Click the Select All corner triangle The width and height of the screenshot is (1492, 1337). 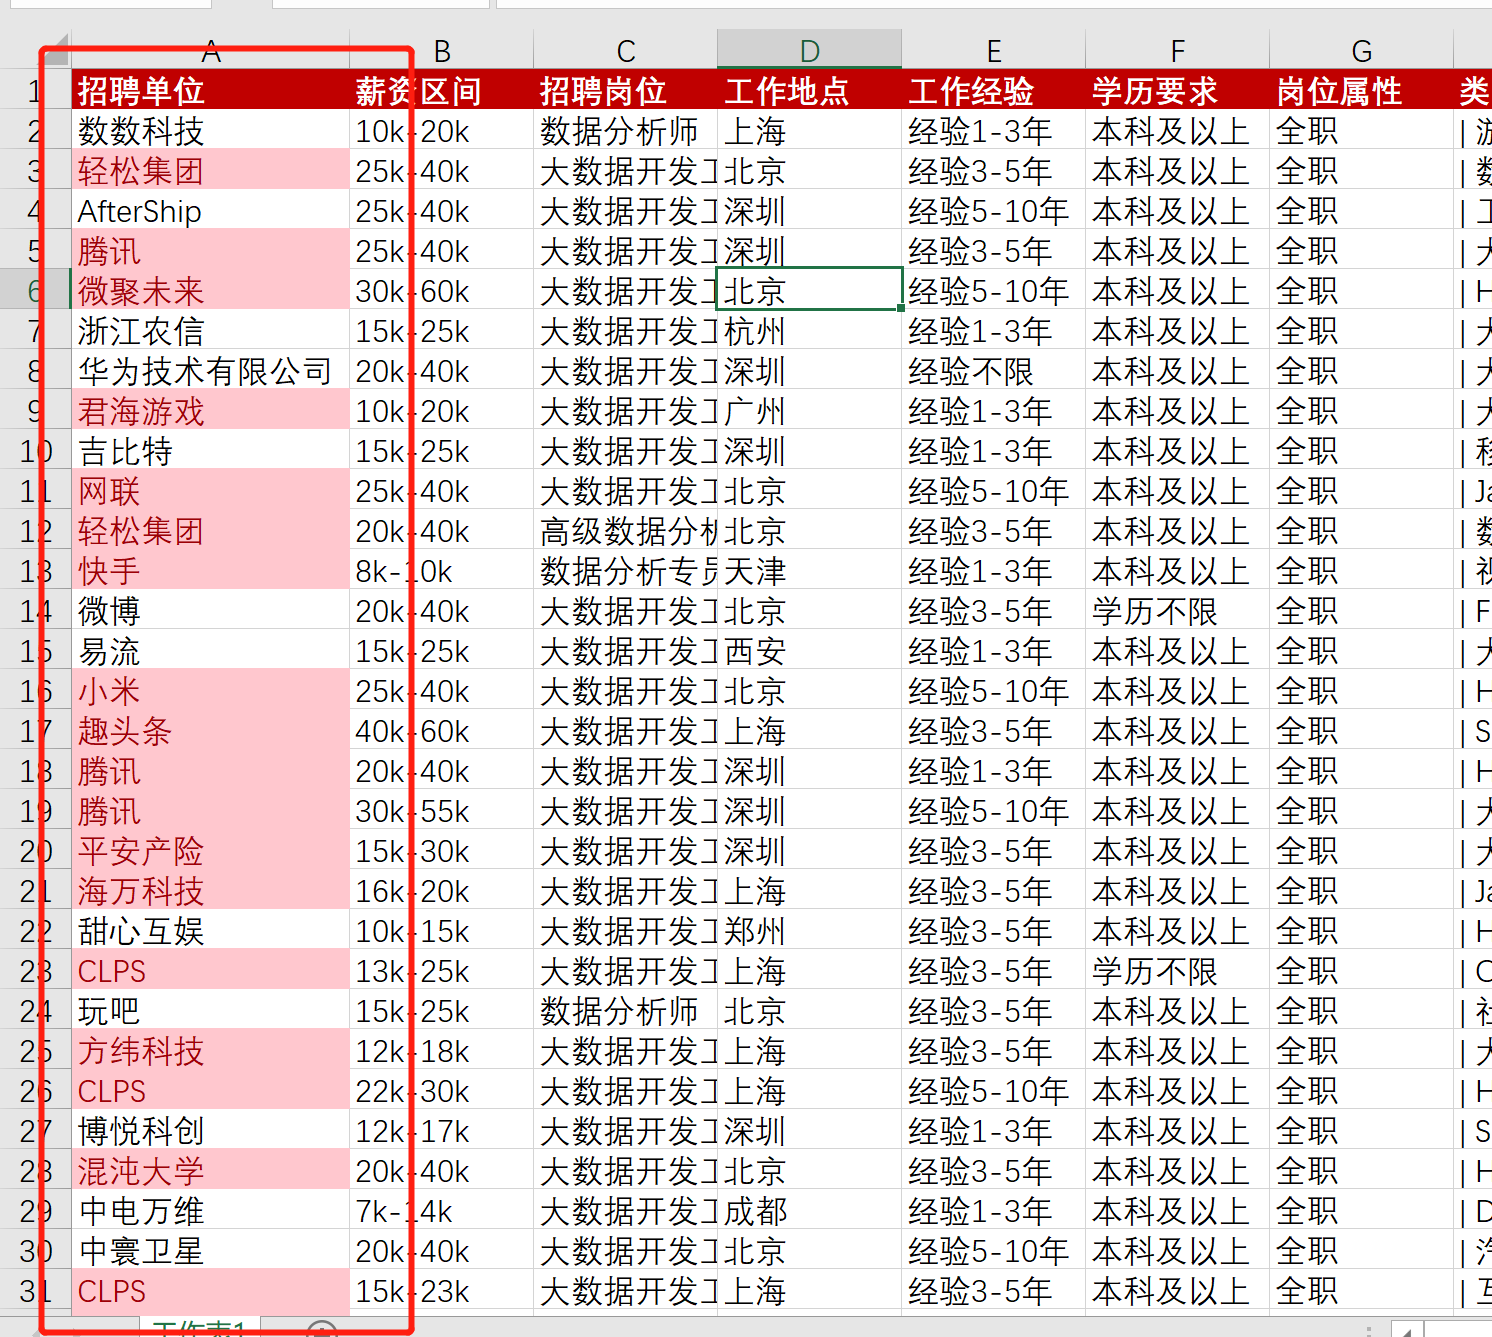click(56, 50)
